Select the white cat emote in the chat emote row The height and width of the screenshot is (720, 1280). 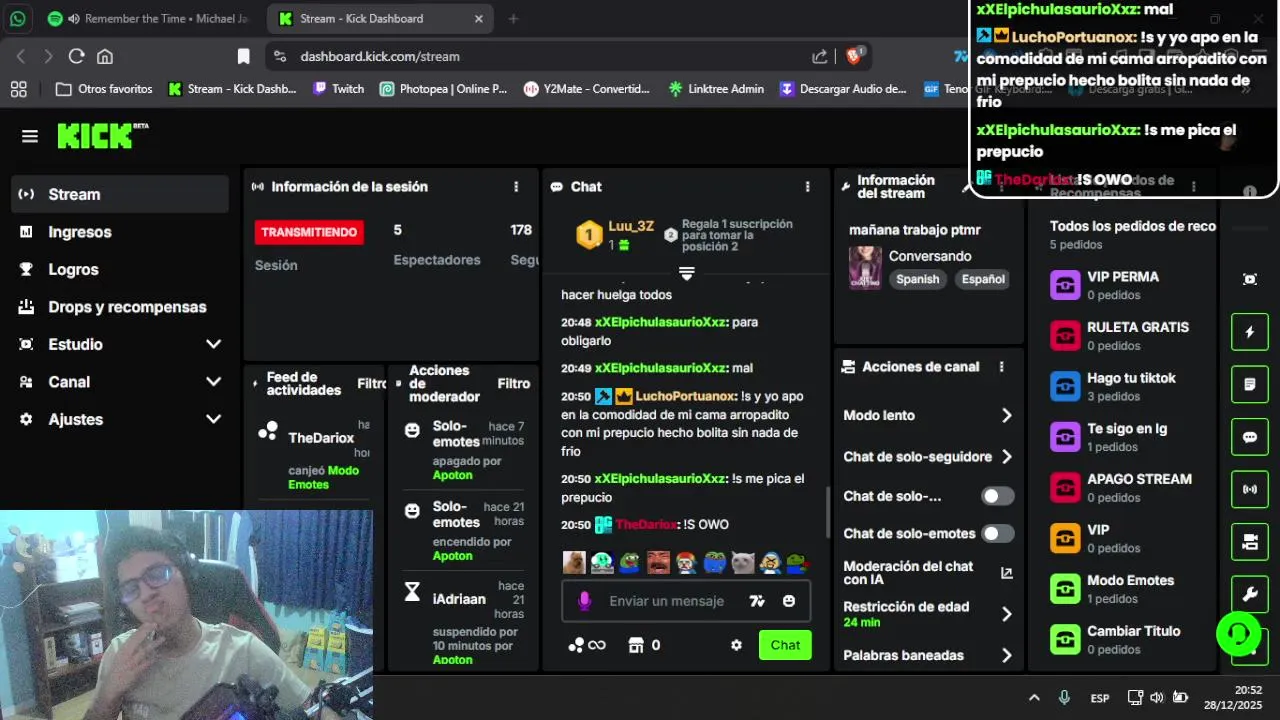[741, 562]
